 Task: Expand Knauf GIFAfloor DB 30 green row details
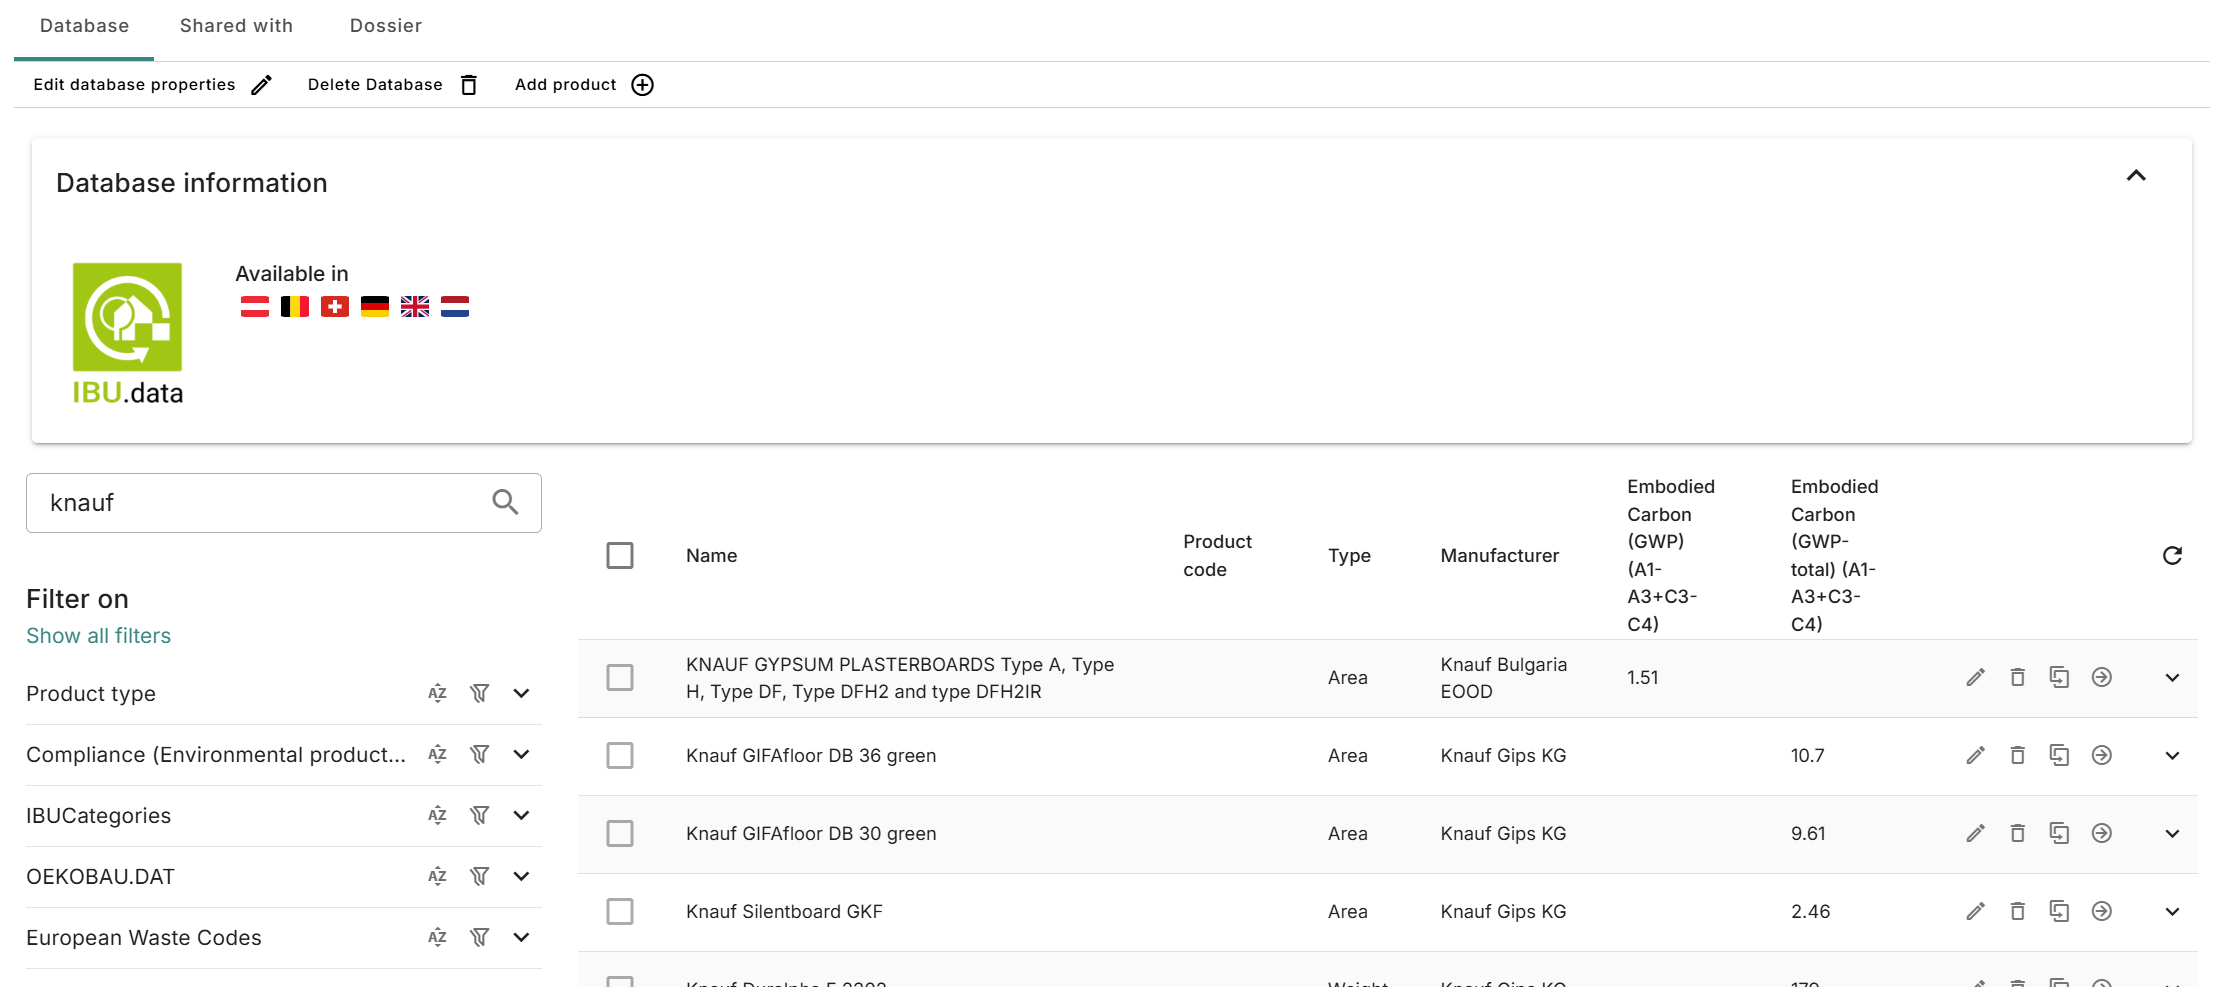2172,834
